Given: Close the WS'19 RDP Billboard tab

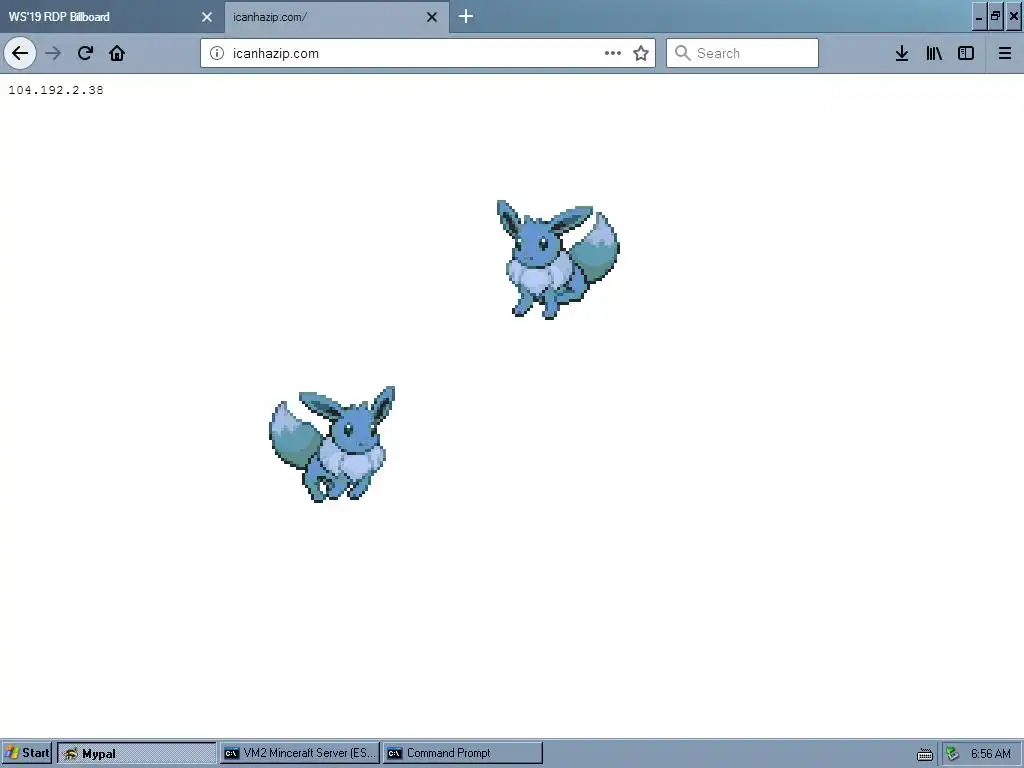Looking at the screenshot, I should [x=207, y=17].
